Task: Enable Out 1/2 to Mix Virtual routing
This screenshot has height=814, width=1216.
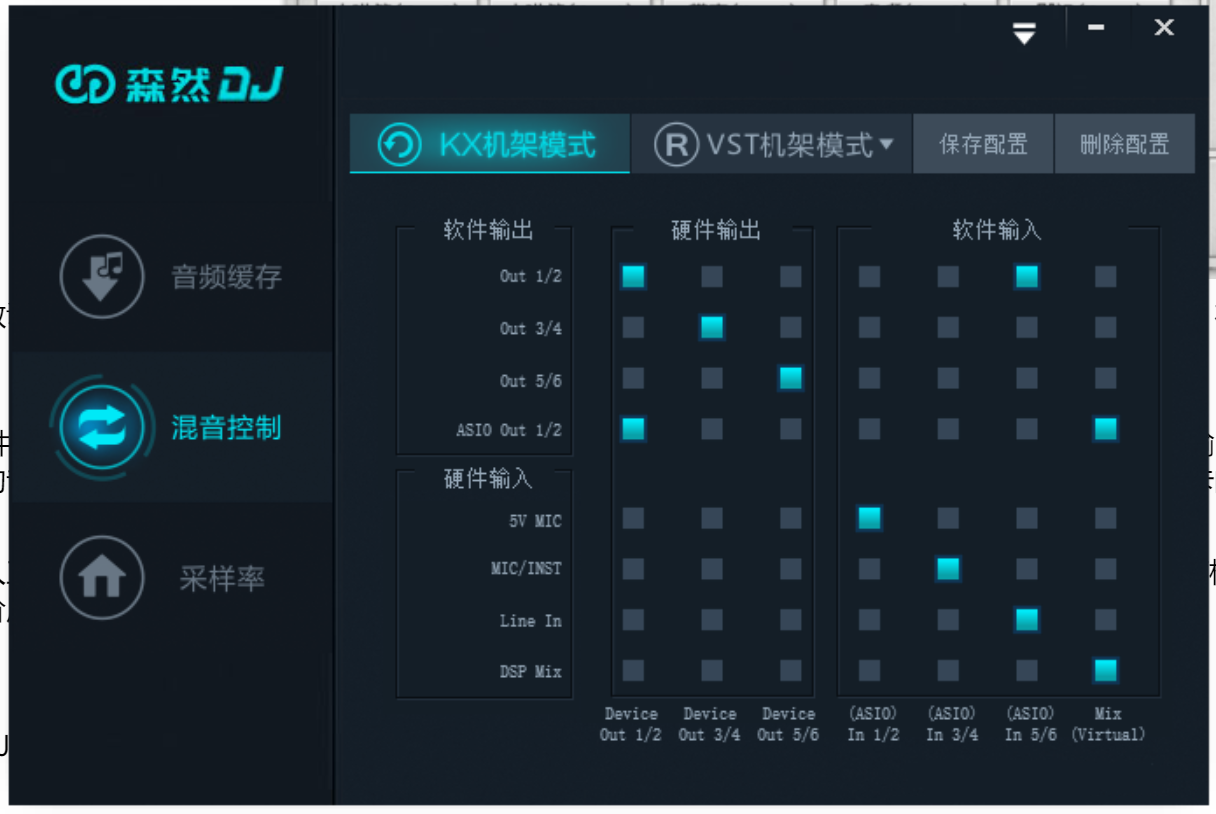Action: [x=1105, y=276]
